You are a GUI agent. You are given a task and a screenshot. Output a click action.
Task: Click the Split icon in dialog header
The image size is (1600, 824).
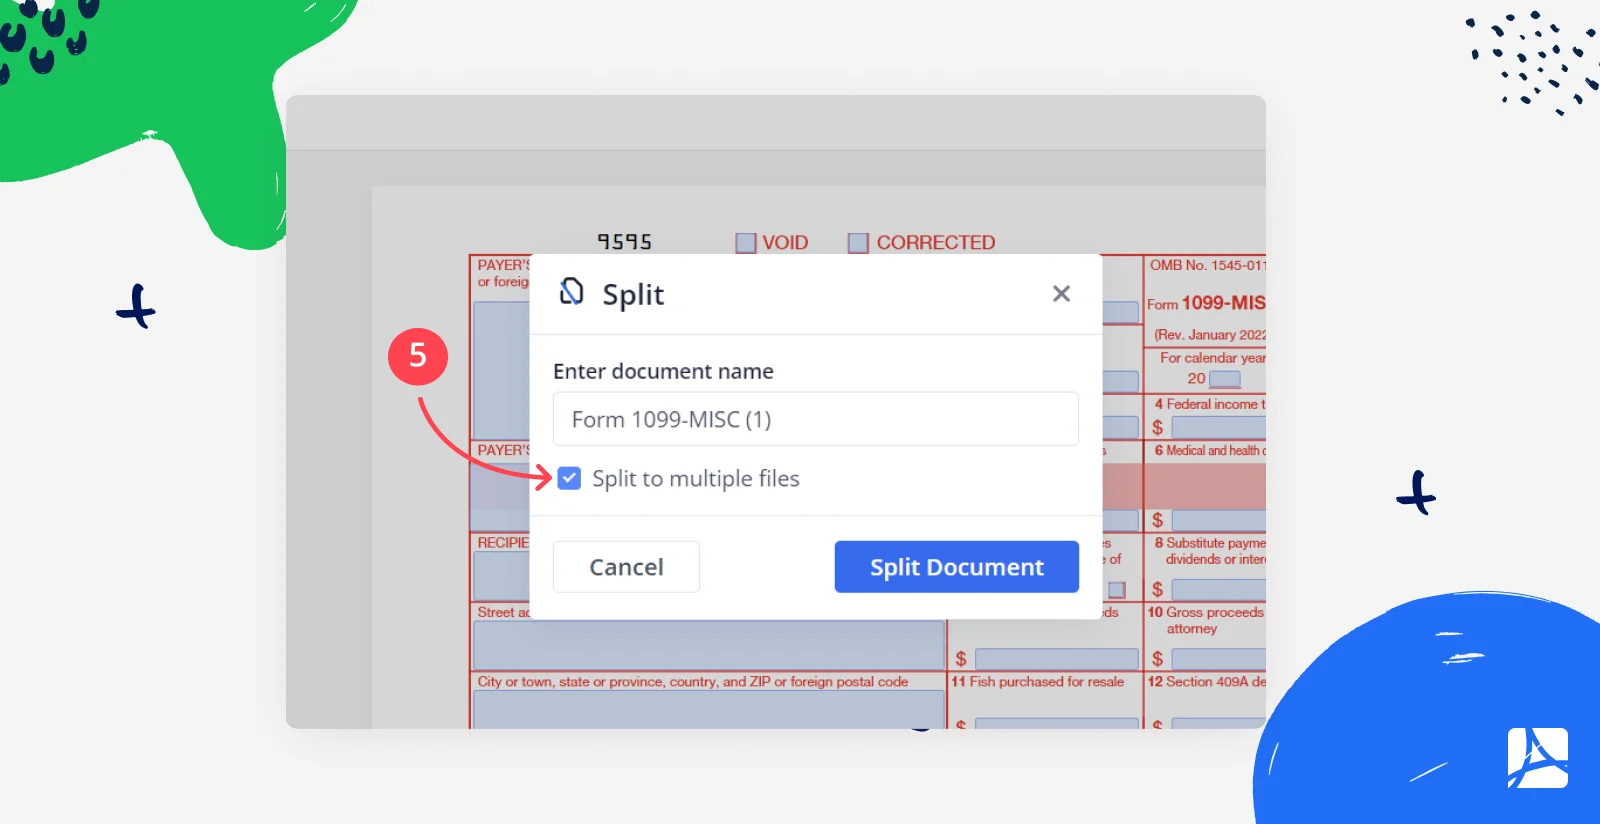tap(571, 292)
